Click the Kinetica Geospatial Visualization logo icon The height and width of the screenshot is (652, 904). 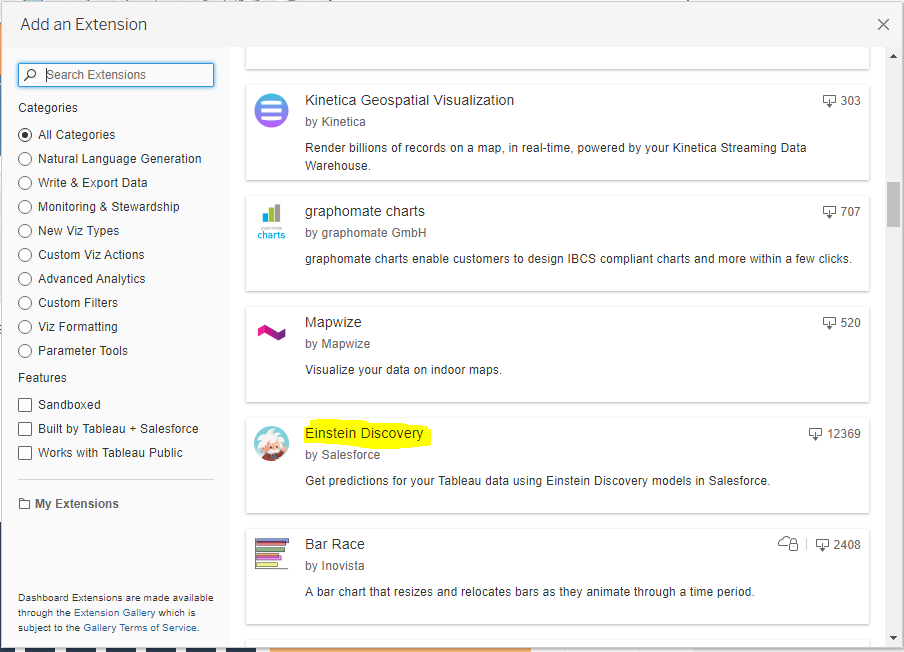point(272,110)
